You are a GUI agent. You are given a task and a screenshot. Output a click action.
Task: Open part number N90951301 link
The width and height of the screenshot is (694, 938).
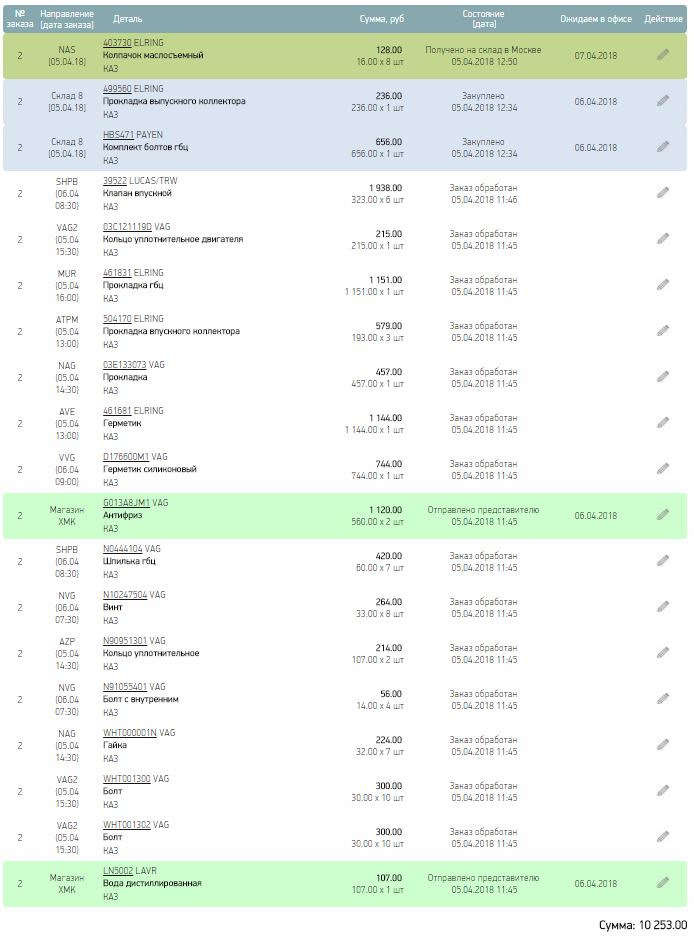coord(124,641)
